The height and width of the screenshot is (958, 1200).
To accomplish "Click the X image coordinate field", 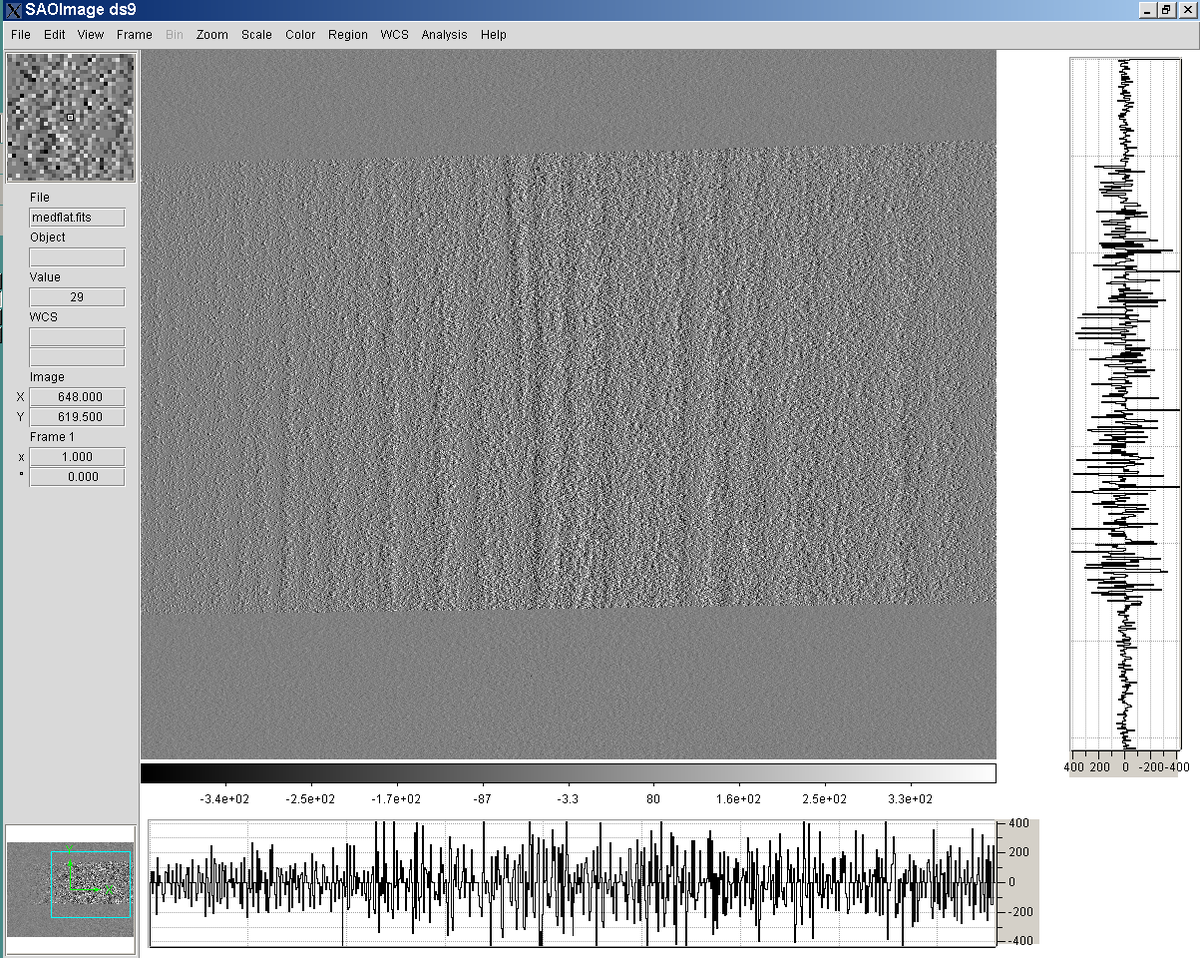I will point(76,397).
